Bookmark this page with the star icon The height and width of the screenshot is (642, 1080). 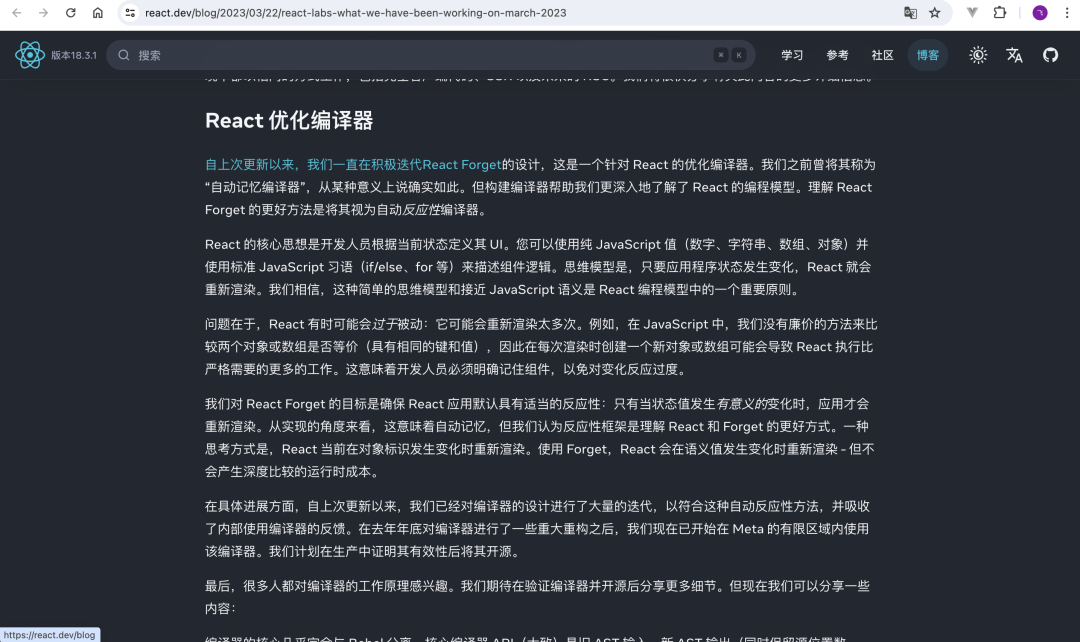pos(935,13)
